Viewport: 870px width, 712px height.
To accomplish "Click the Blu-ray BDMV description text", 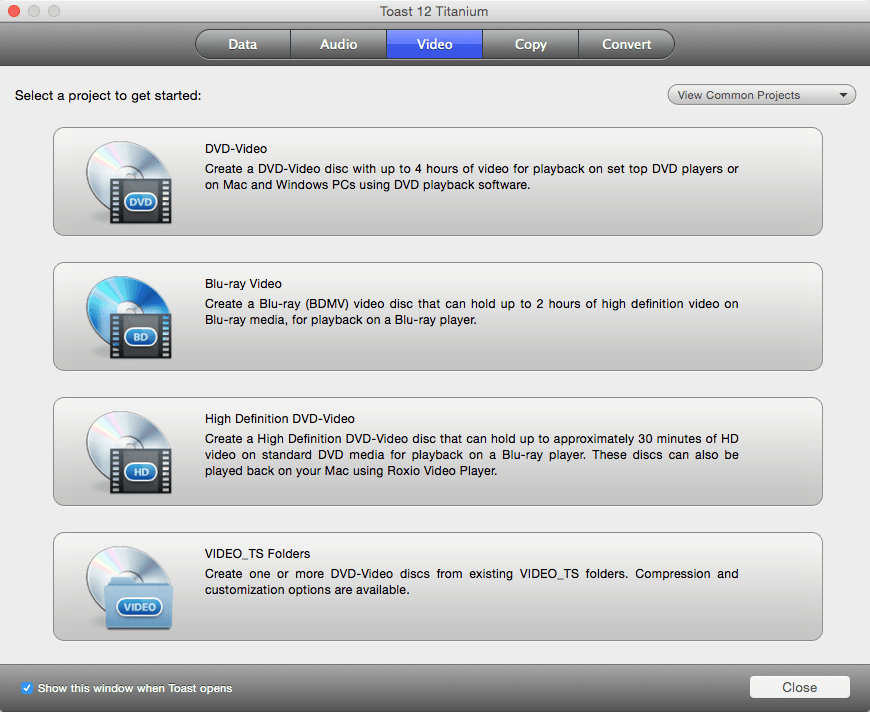I will point(472,312).
